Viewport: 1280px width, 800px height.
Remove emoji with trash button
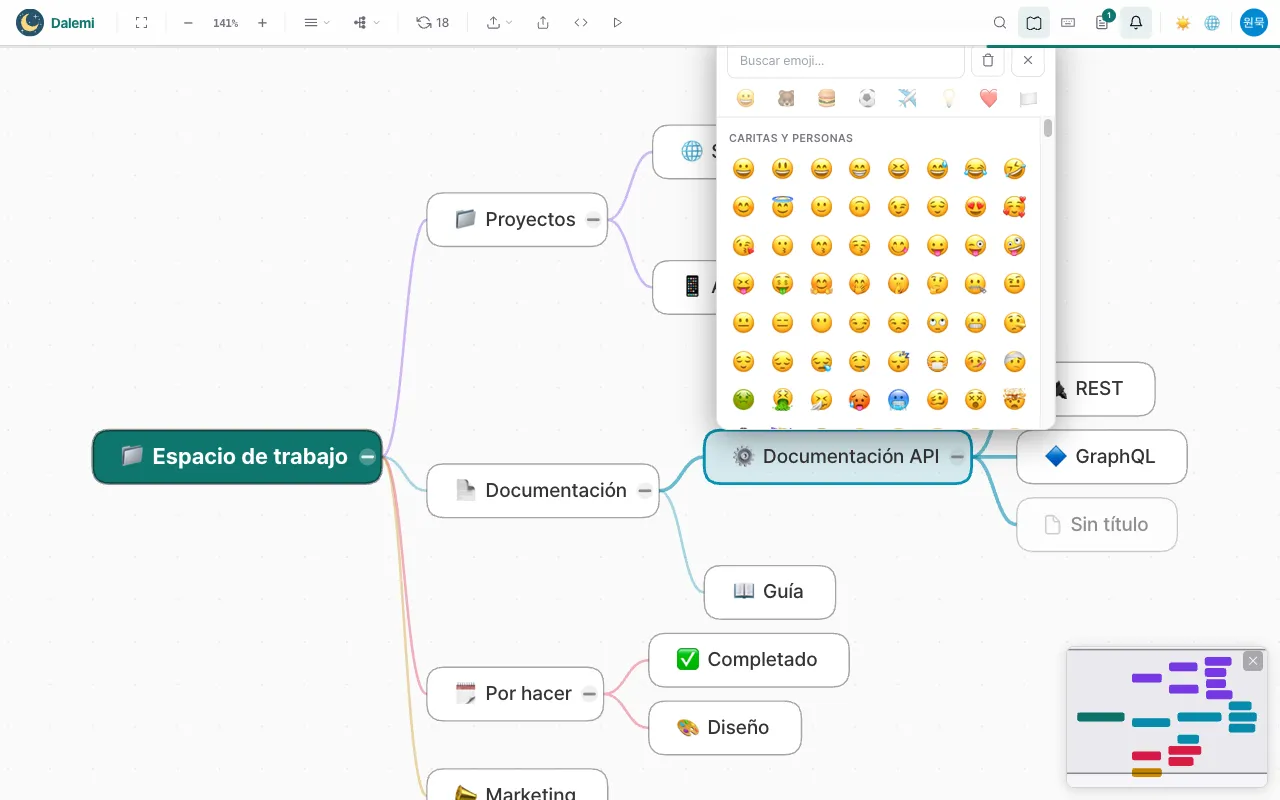pos(988,61)
